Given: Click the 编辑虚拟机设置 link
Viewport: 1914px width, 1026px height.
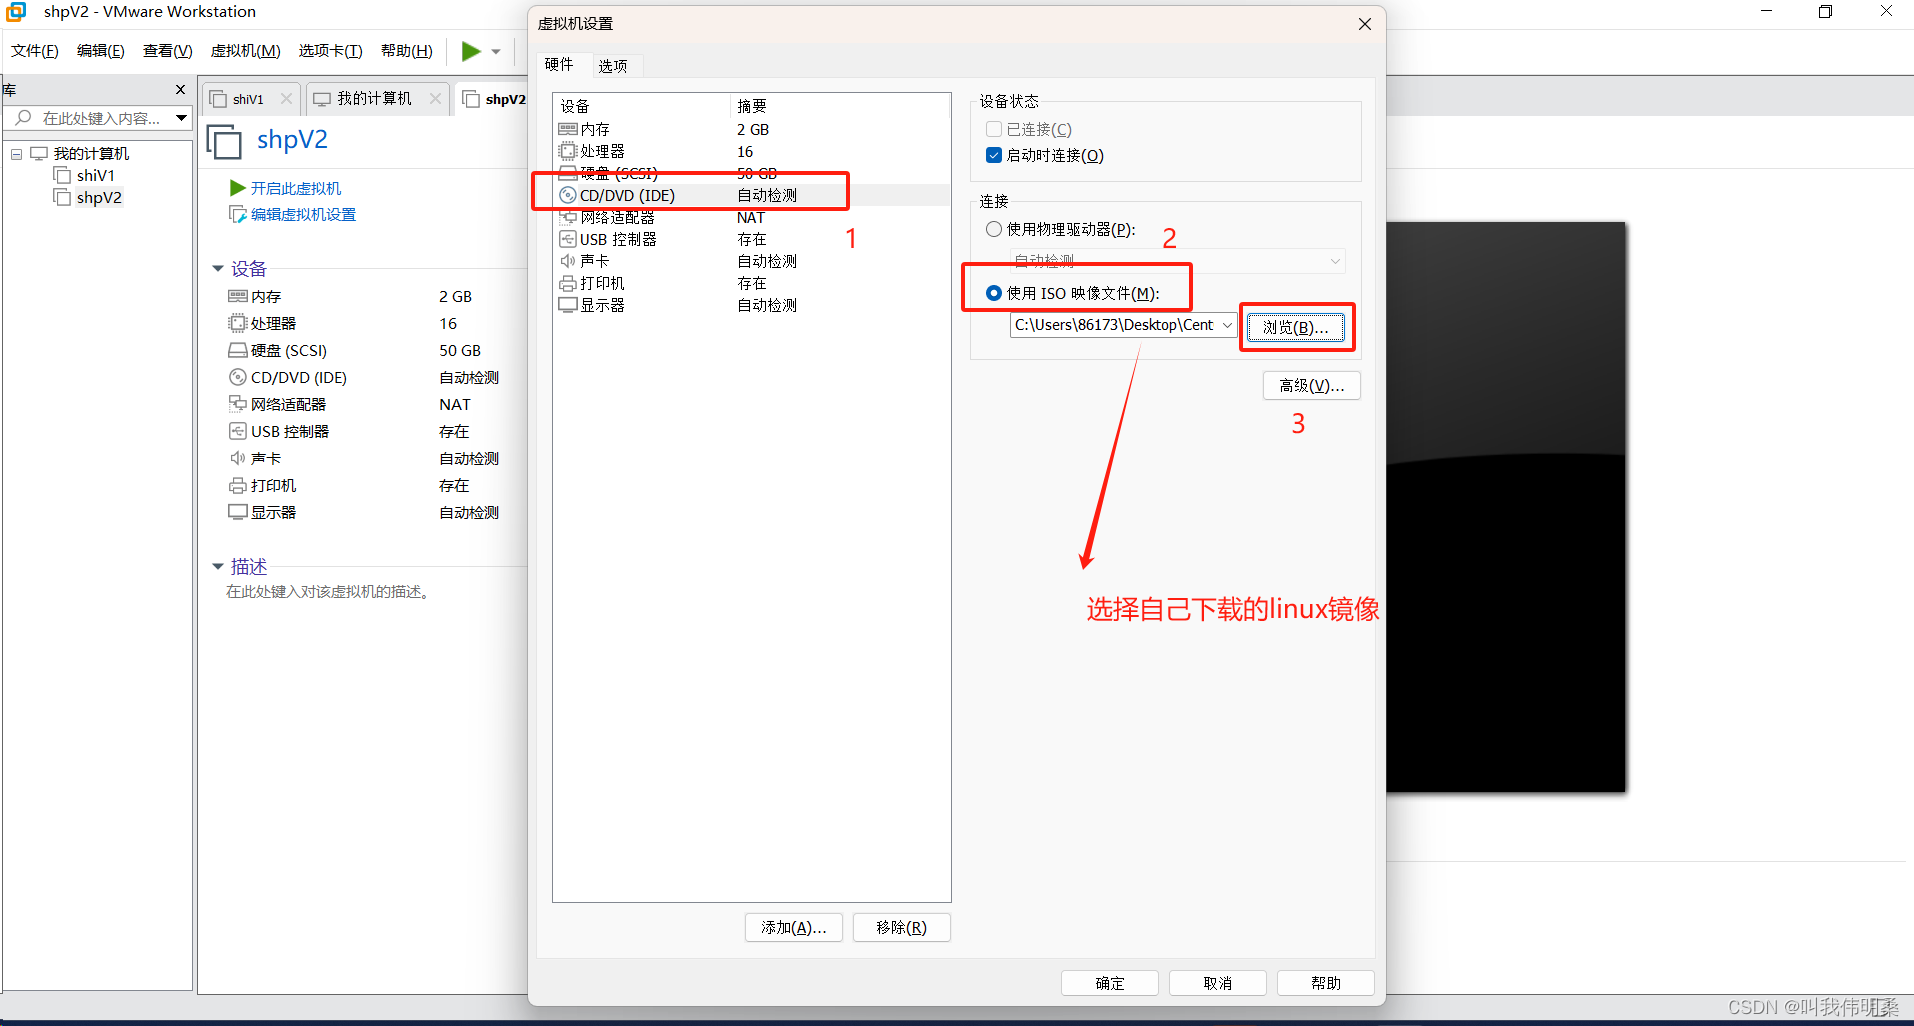Looking at the screenshot, I should 303,214.
